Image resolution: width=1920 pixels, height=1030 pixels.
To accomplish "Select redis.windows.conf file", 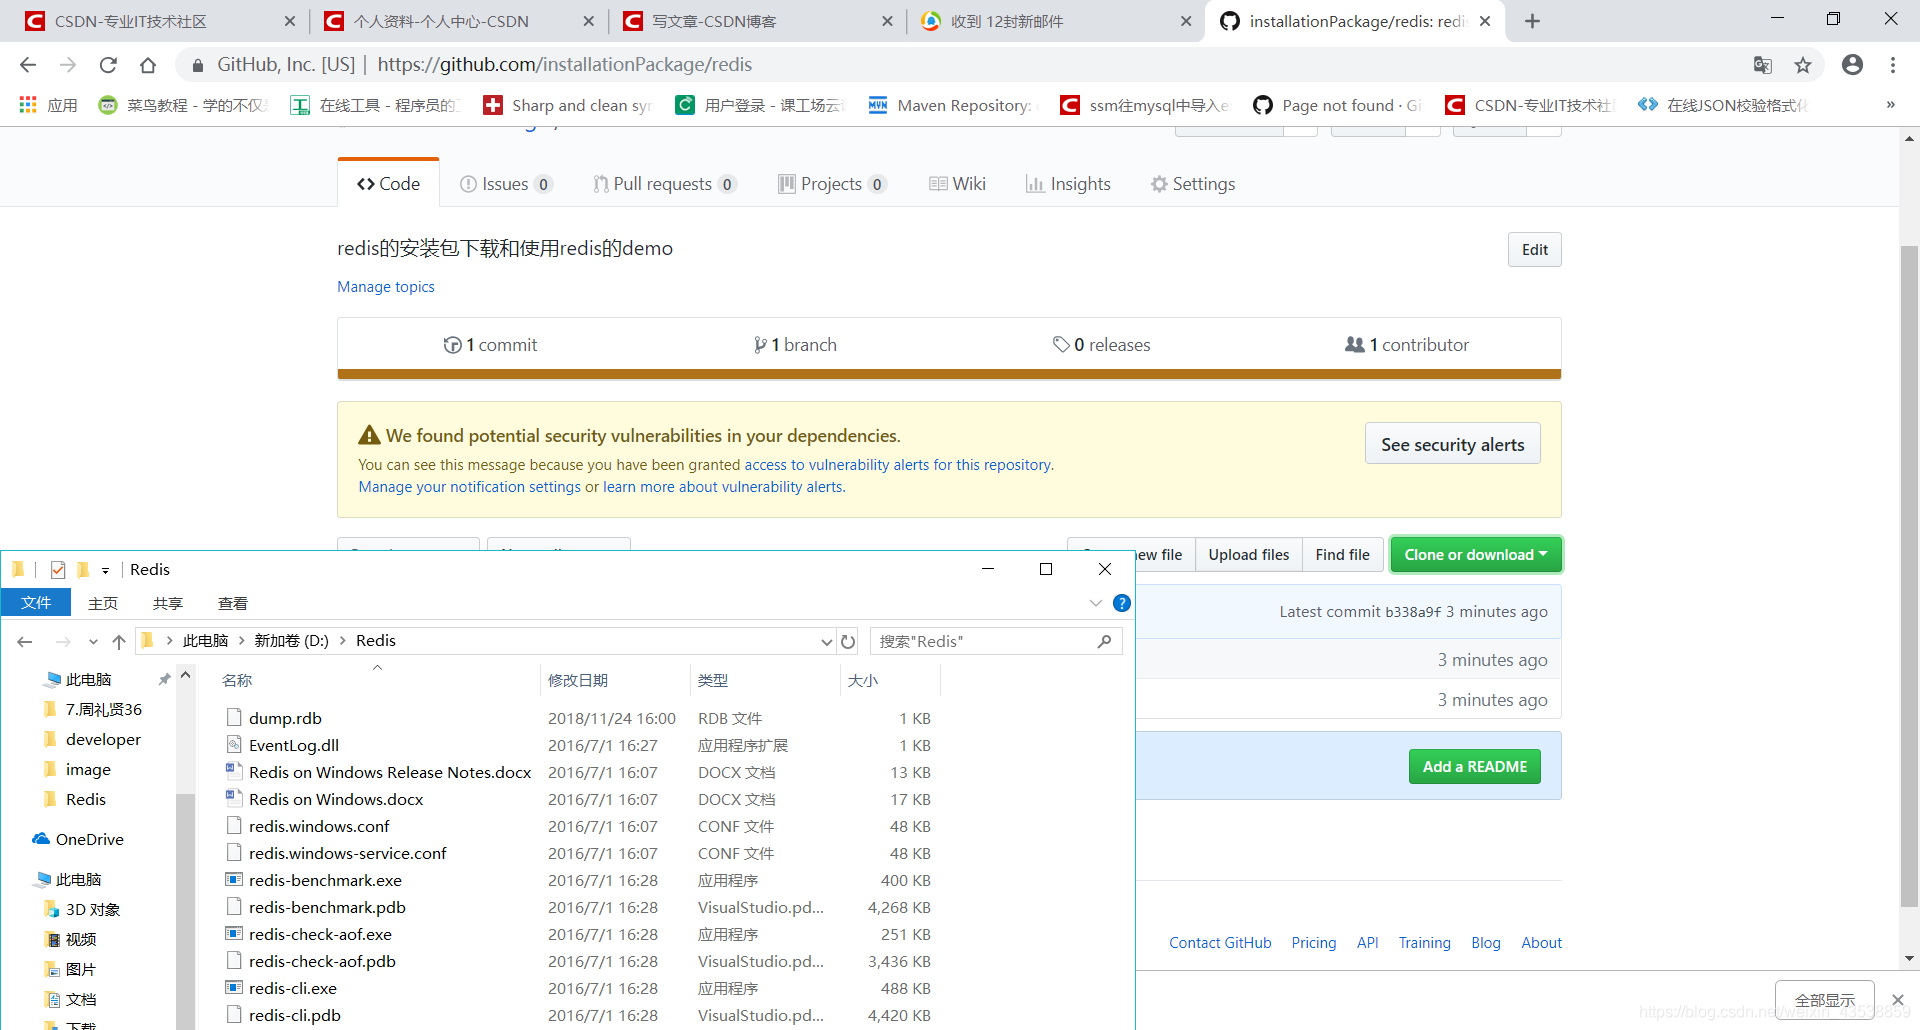I will coord(319,826).
